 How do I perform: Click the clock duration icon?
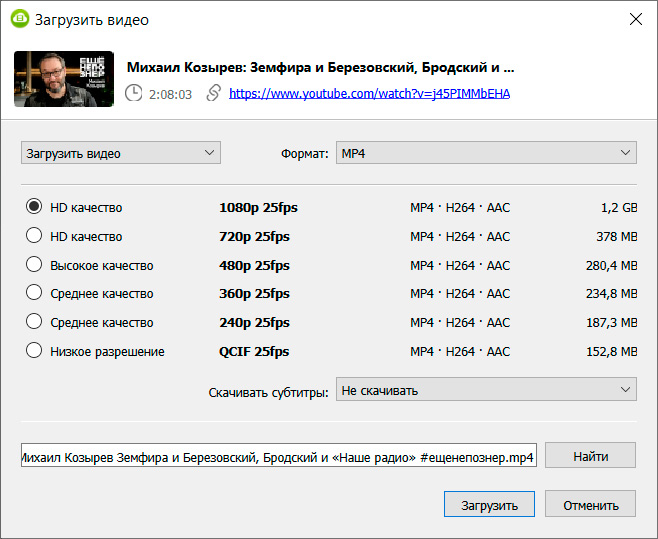tap(133, 93)
